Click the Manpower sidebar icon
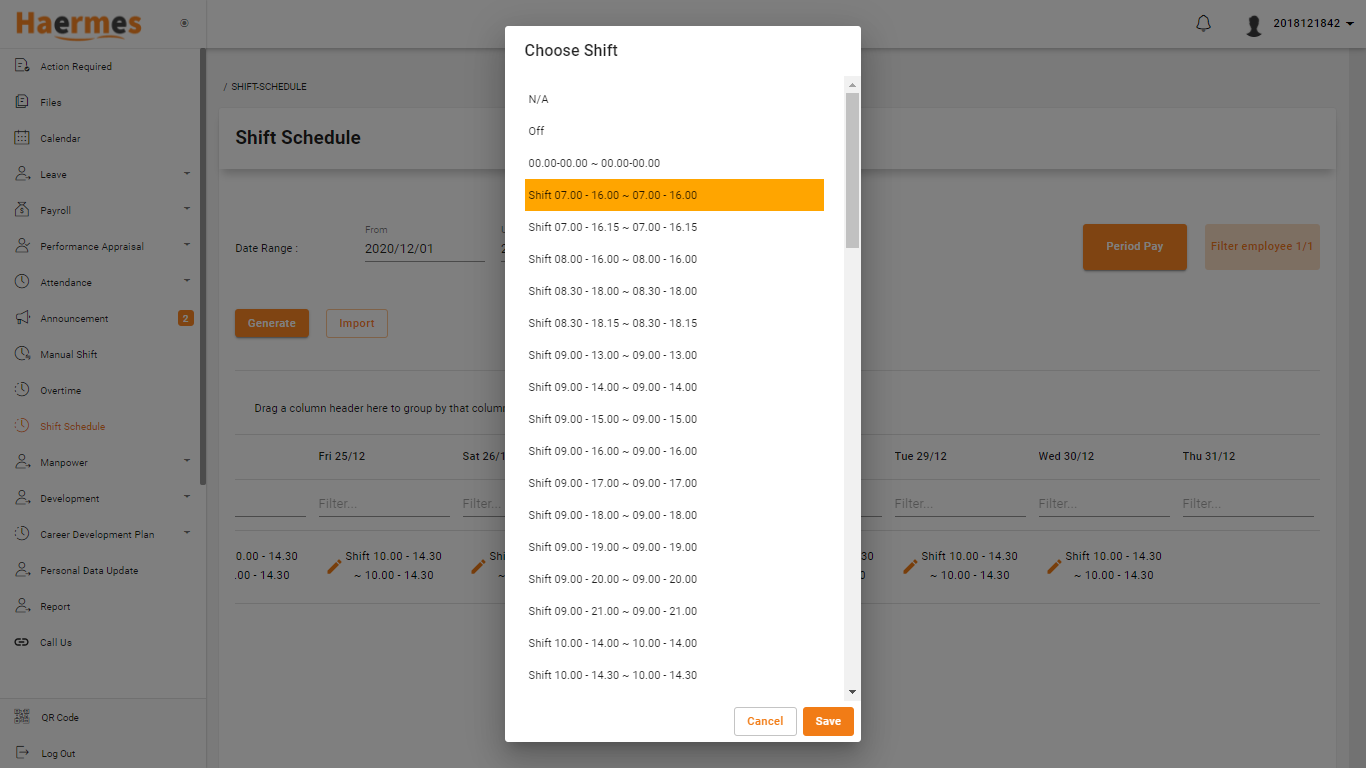The width and height of the screenshot is (1366, 768). click(22, 462)
